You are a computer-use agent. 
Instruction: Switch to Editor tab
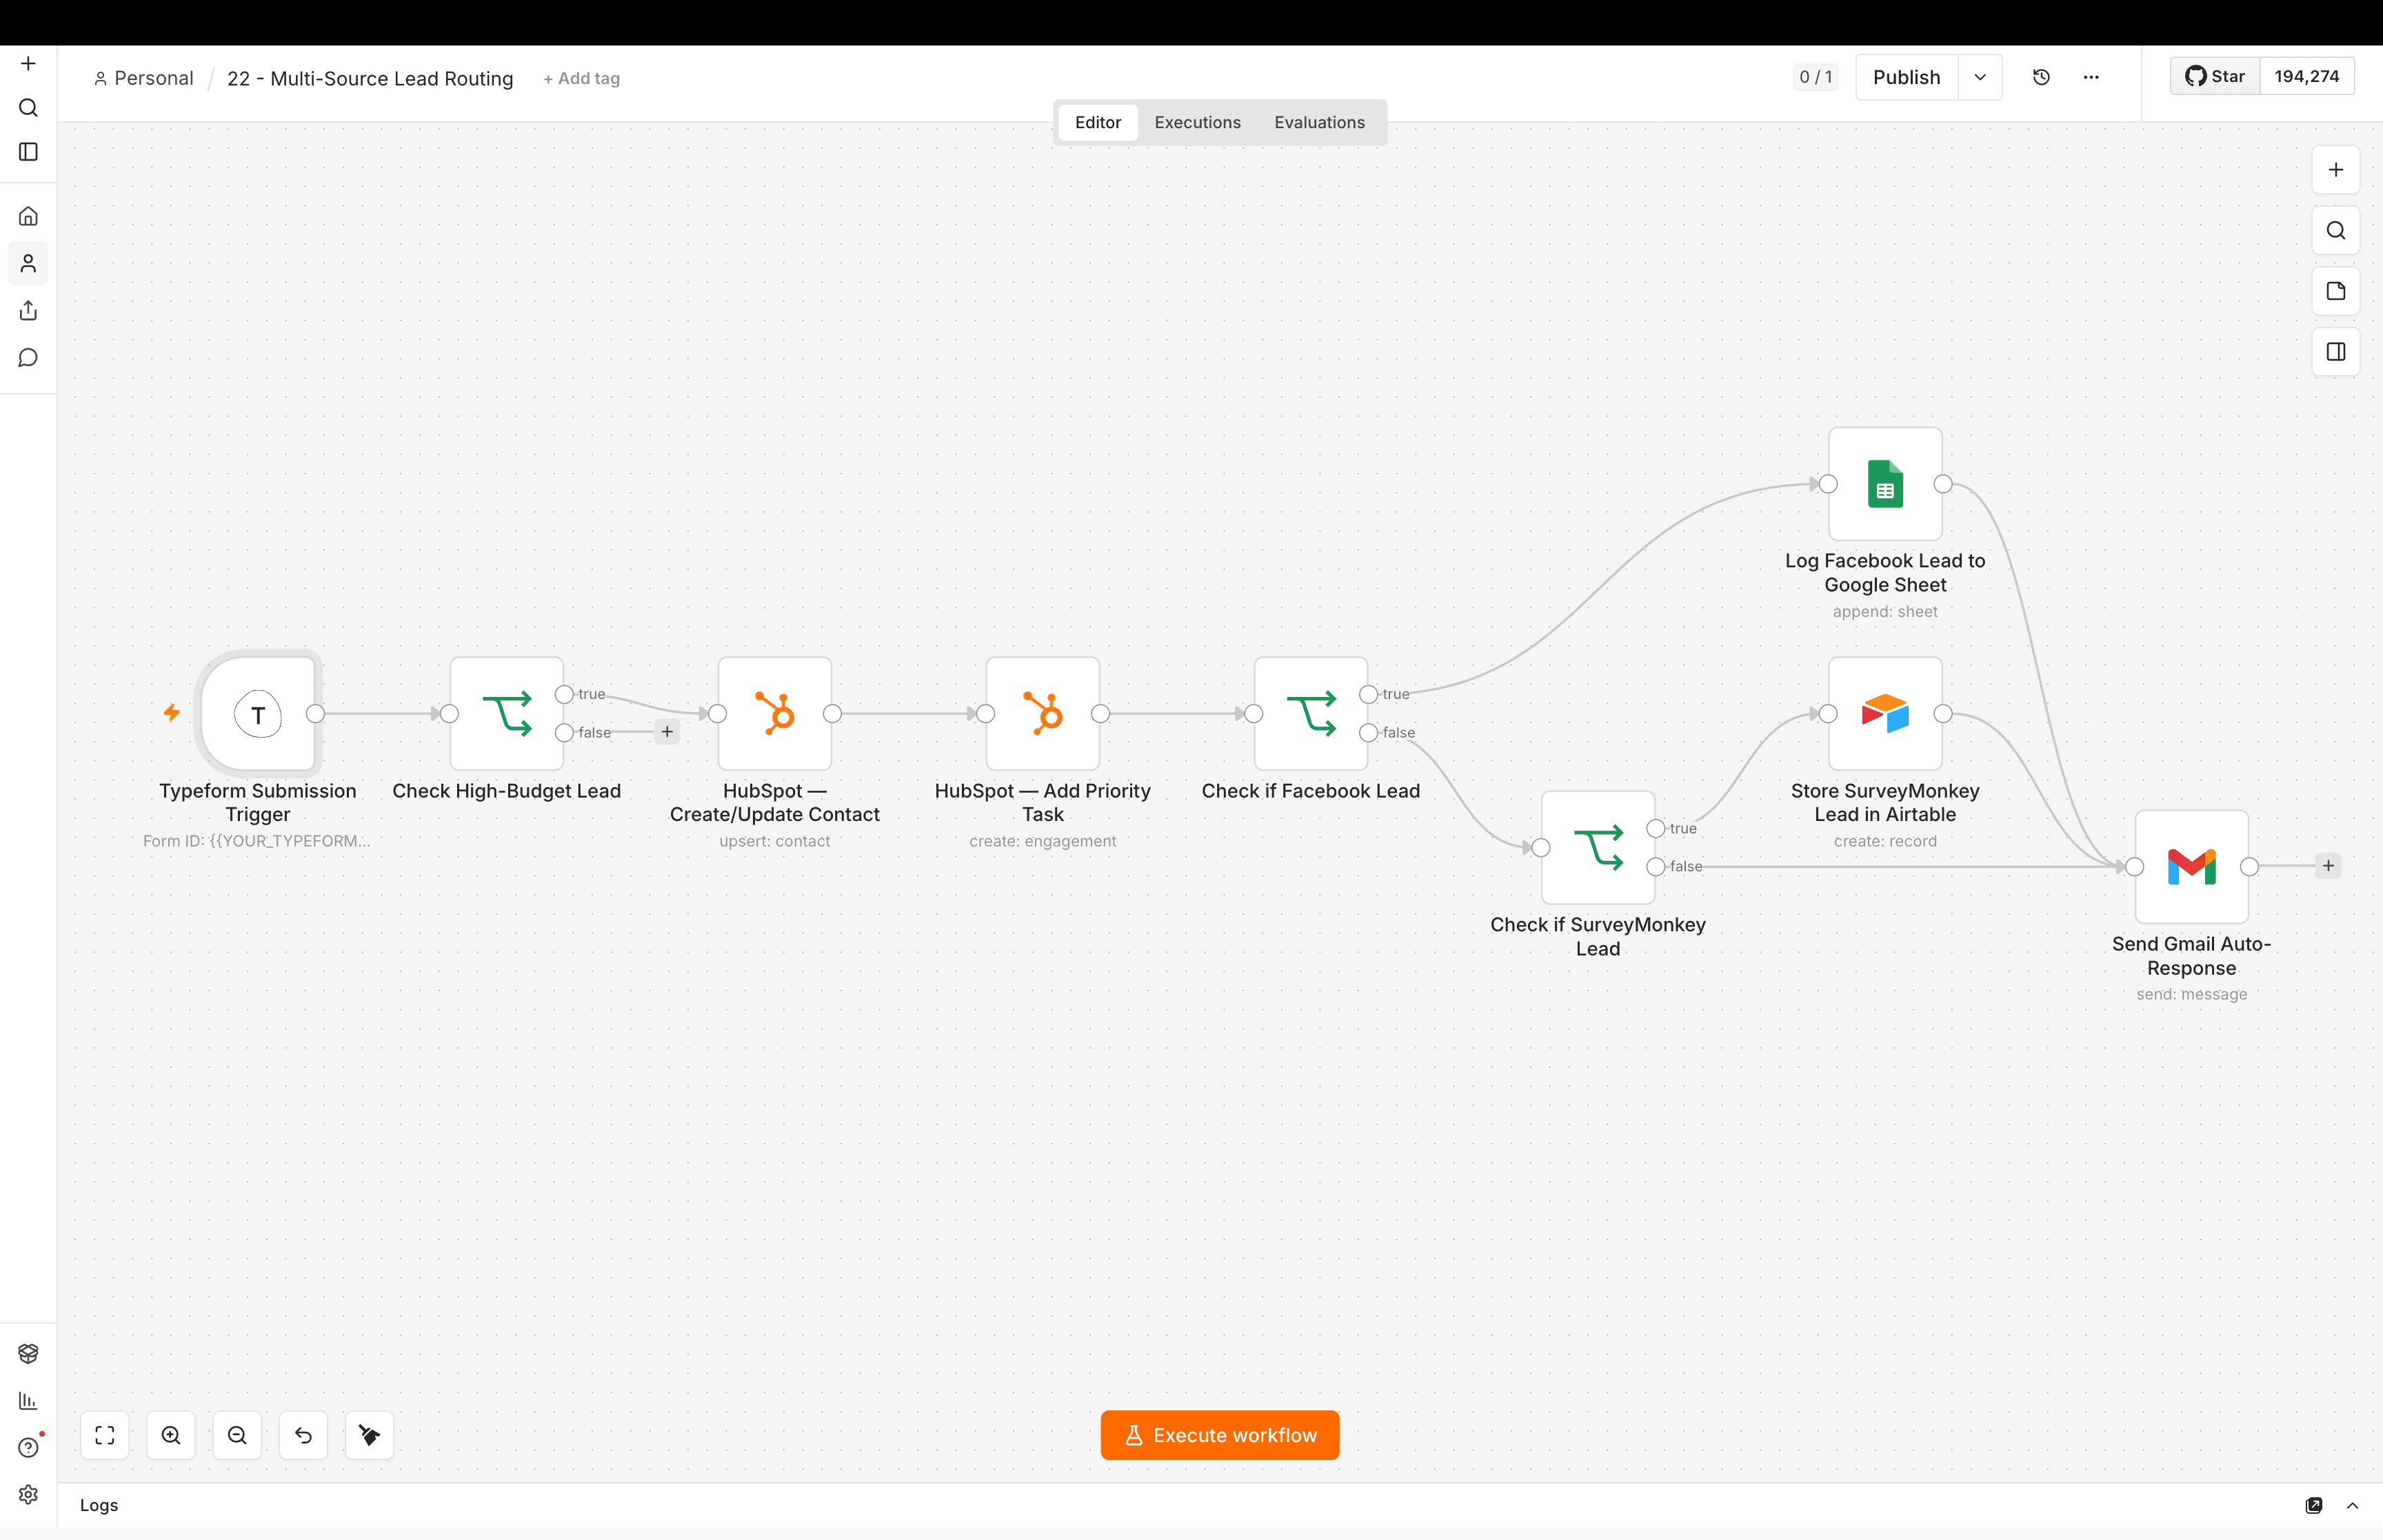pyautogui.click(x=1097, y=122)
